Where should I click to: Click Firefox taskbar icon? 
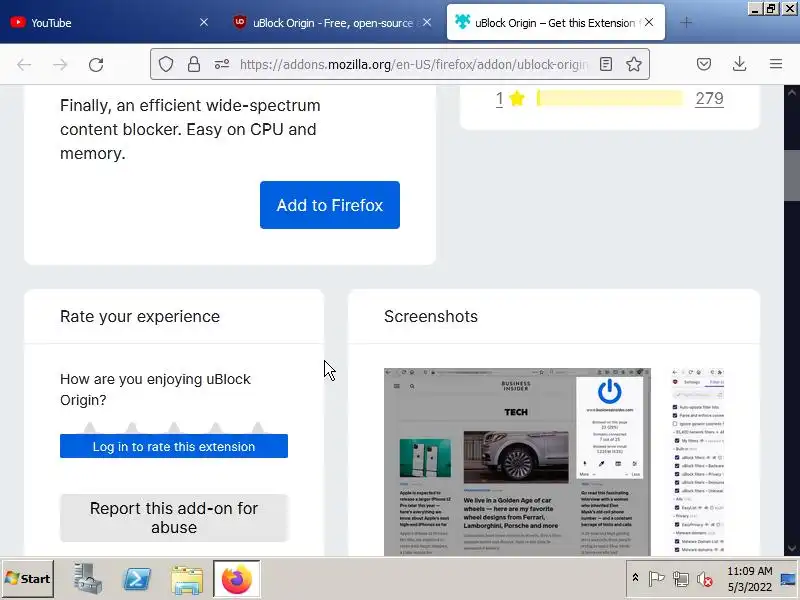(237, 579)
